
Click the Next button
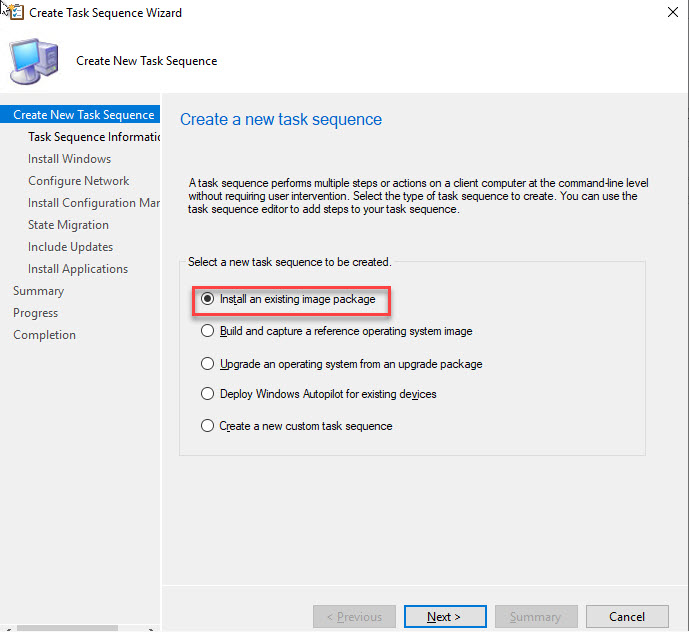coord(444,617)
